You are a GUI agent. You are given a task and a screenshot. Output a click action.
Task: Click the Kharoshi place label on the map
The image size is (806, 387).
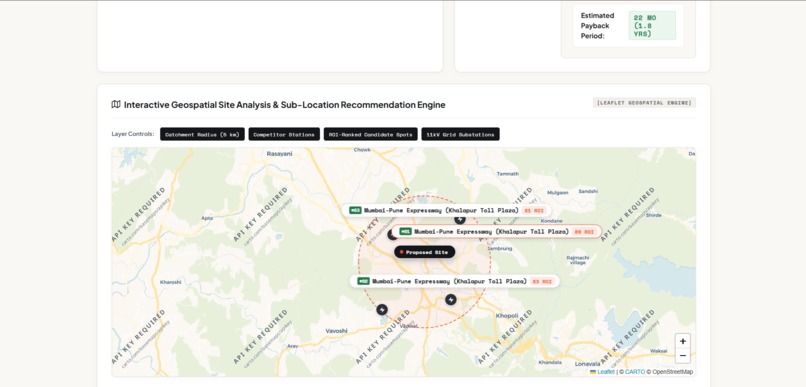click(x=171, y=282)
